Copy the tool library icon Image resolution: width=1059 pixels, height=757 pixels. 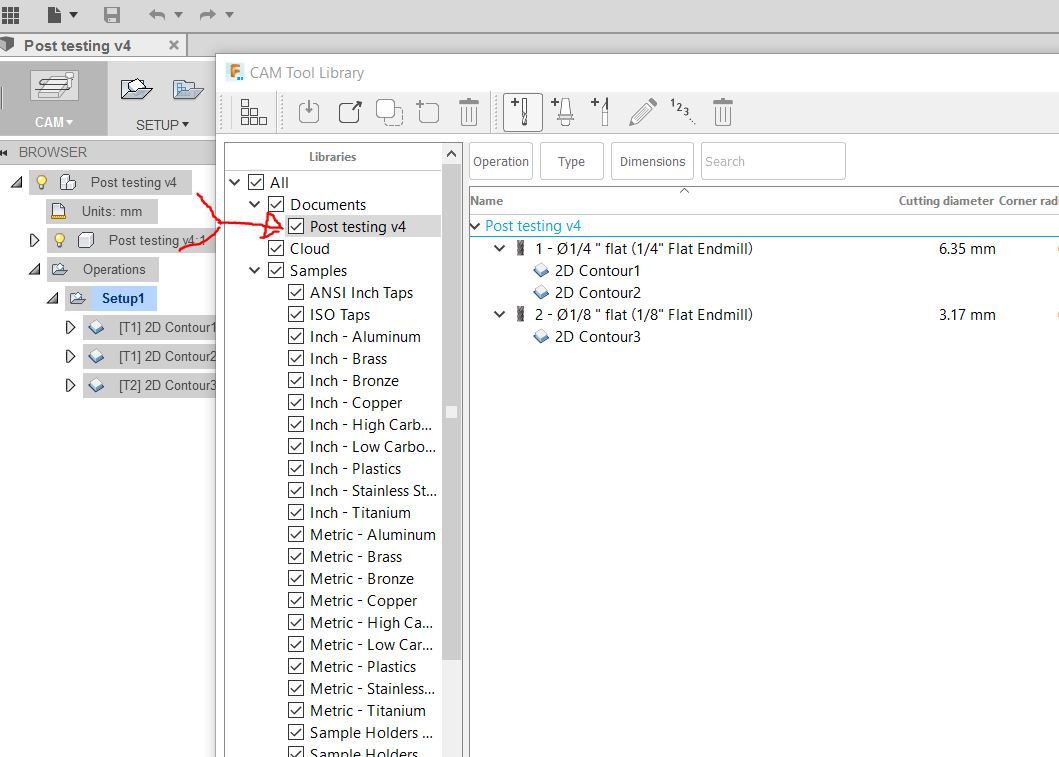coord(389,112)
